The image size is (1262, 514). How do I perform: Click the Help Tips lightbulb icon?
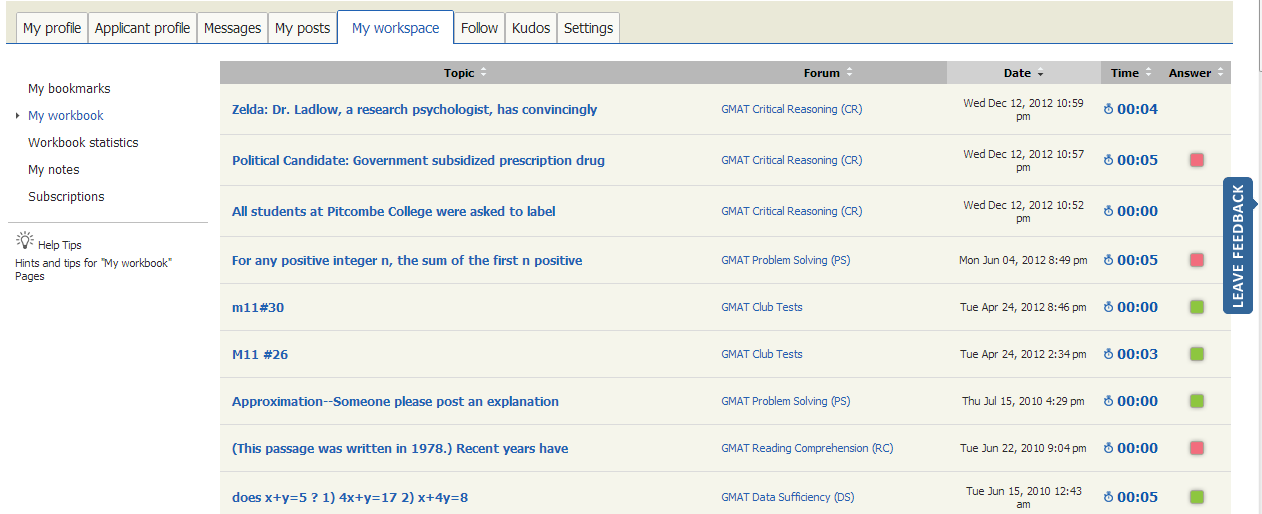[25, 241]
